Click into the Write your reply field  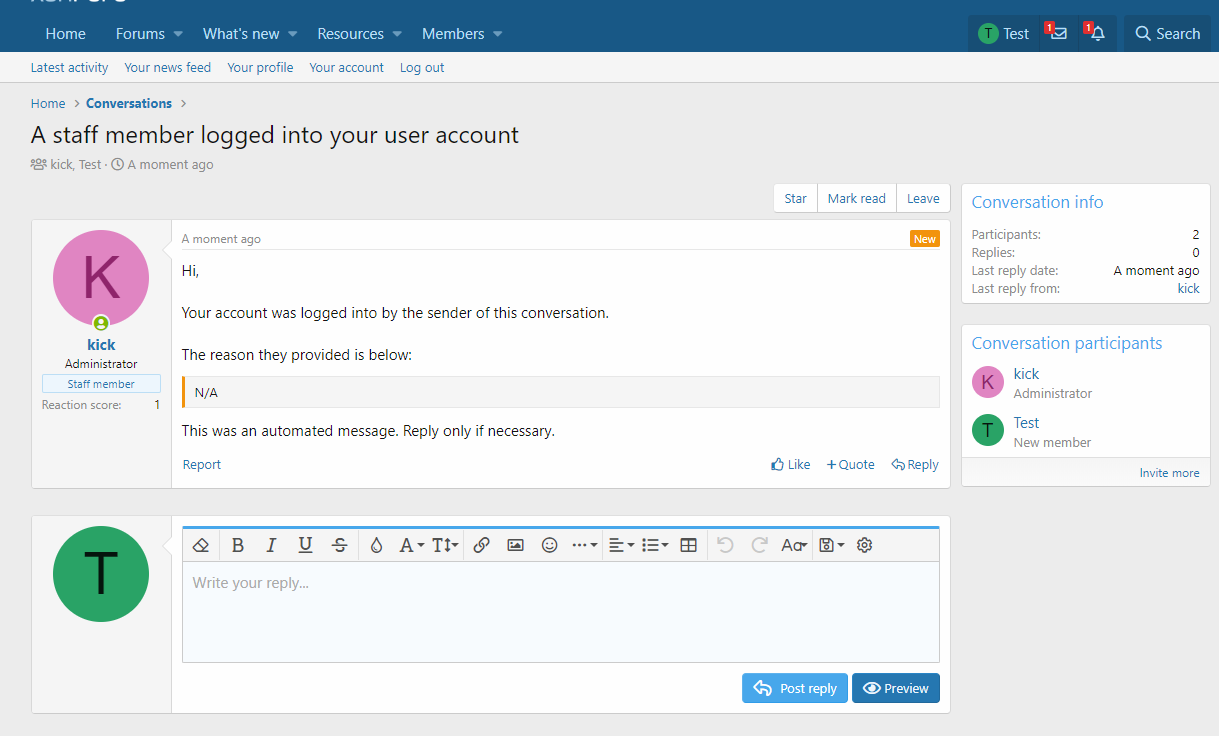tap(560, 610)
